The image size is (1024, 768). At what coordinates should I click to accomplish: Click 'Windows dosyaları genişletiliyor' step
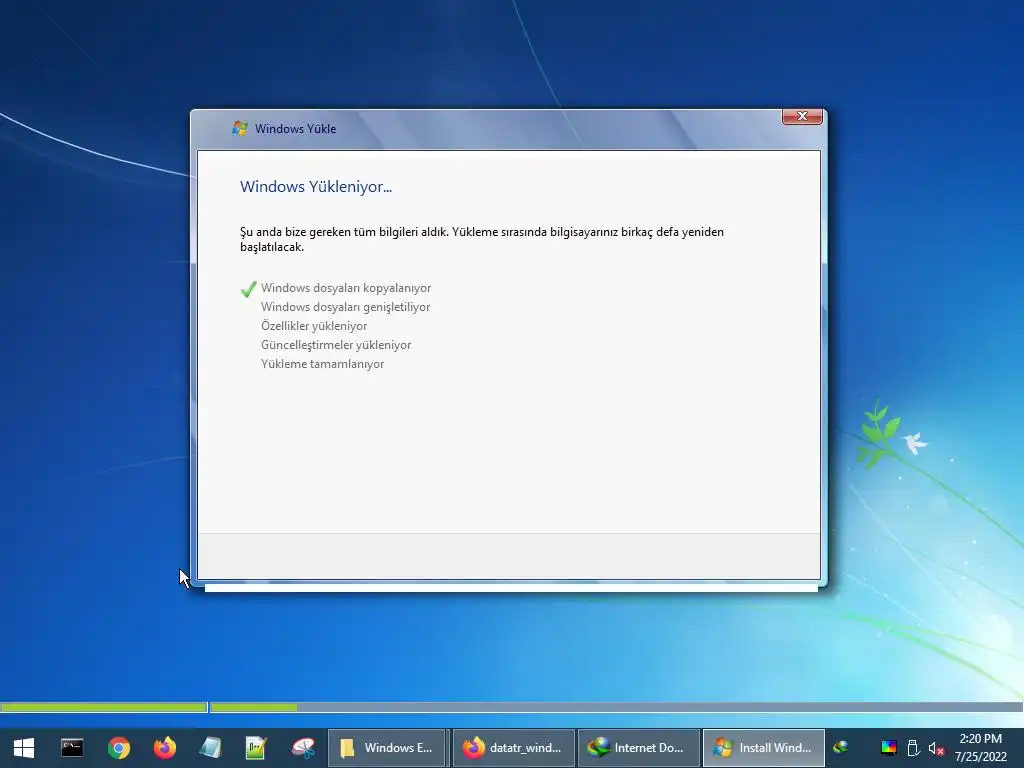coord(345,307)
